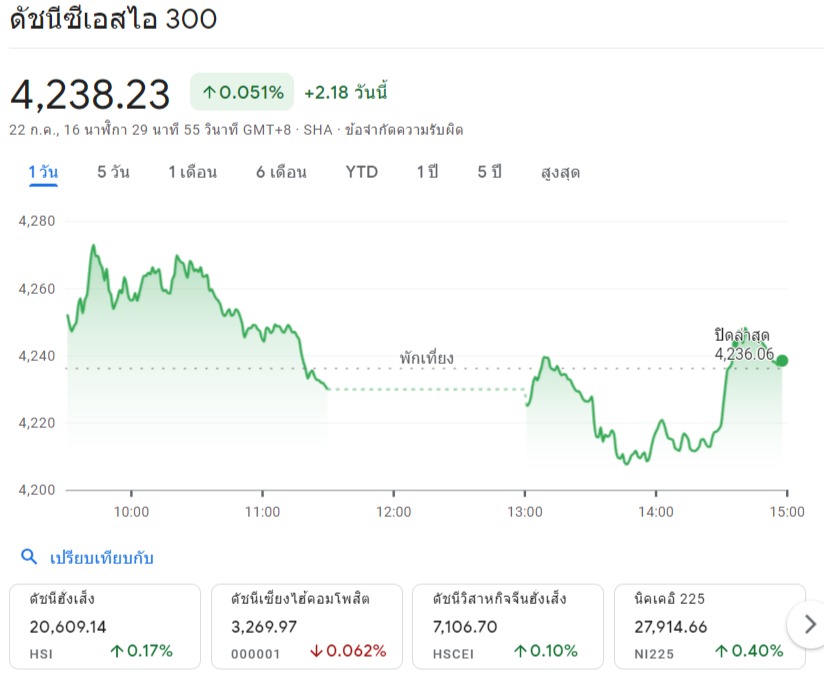This screenshot has width=824, height=676.
Task: Click the next arrow on comparison cards
Action: click(x=810, y=624)
